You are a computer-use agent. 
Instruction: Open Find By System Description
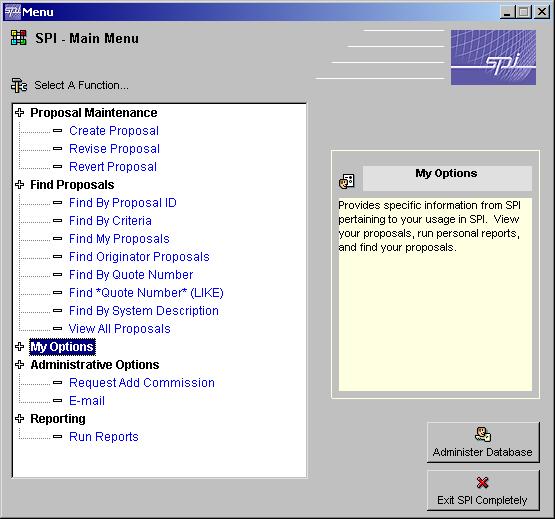point(144,311)
